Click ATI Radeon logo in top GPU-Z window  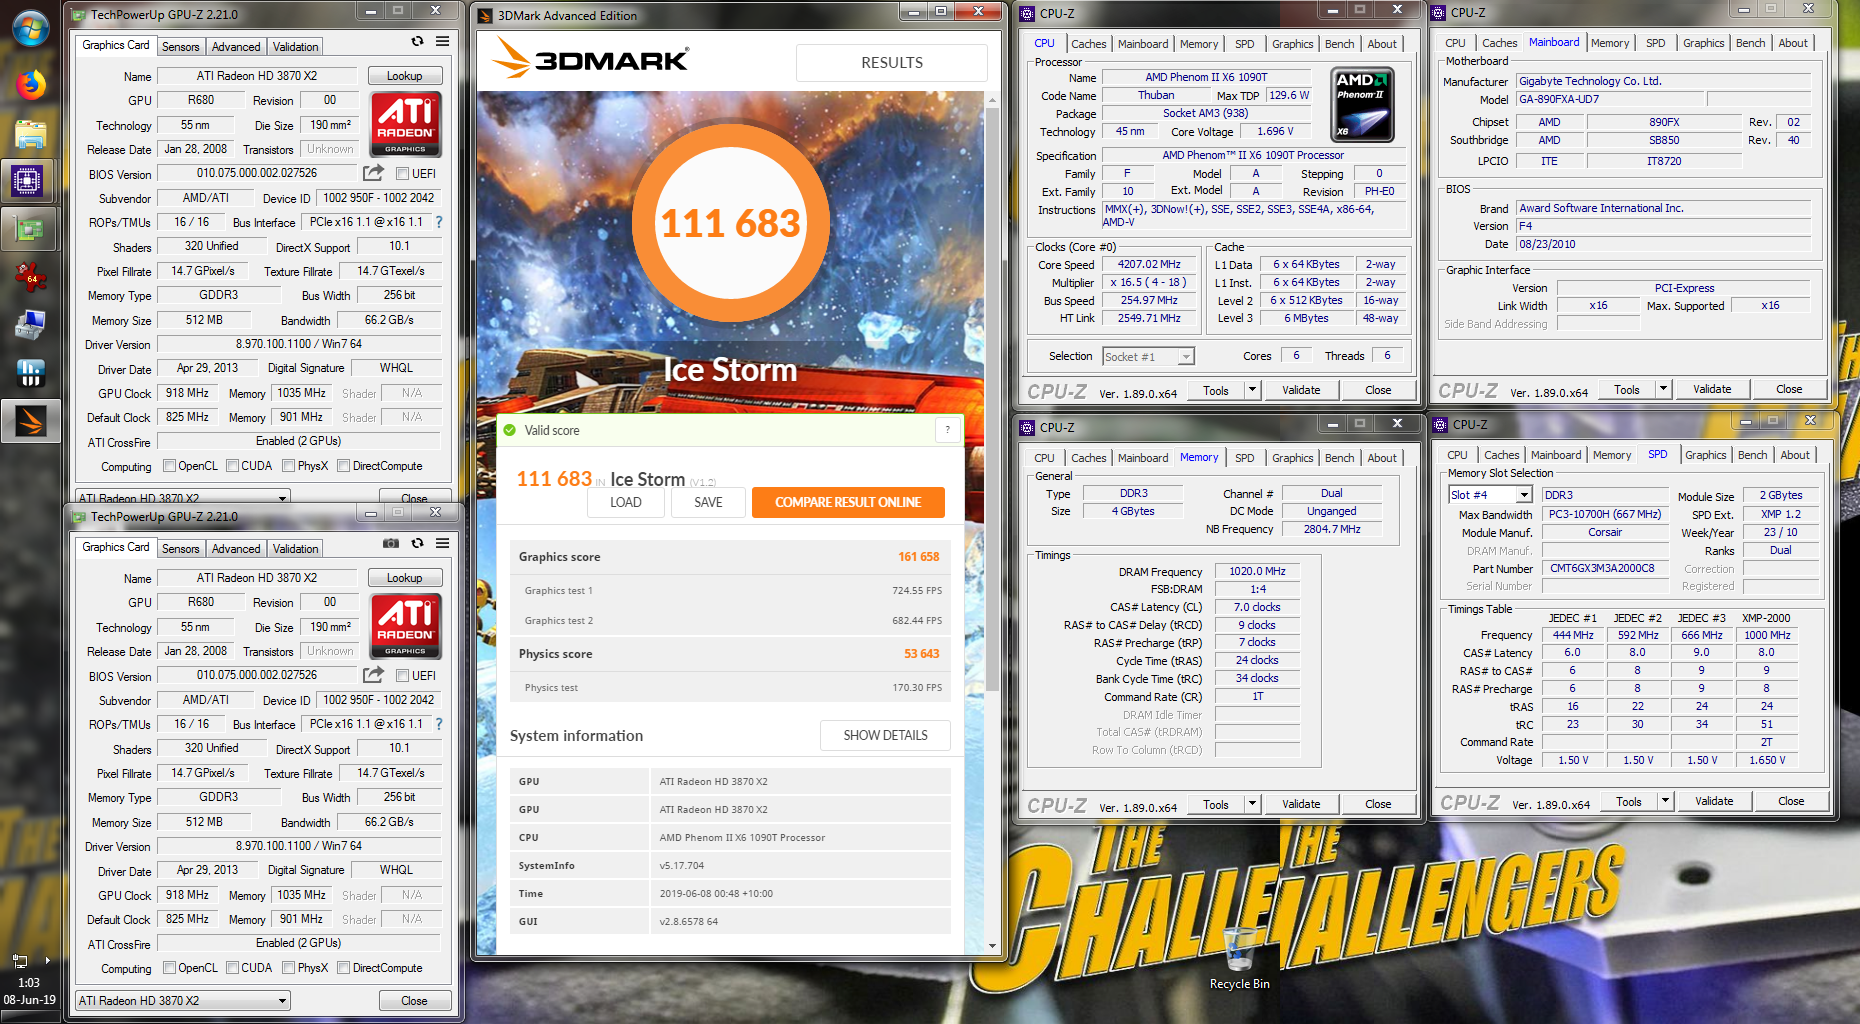click(405, 123)
